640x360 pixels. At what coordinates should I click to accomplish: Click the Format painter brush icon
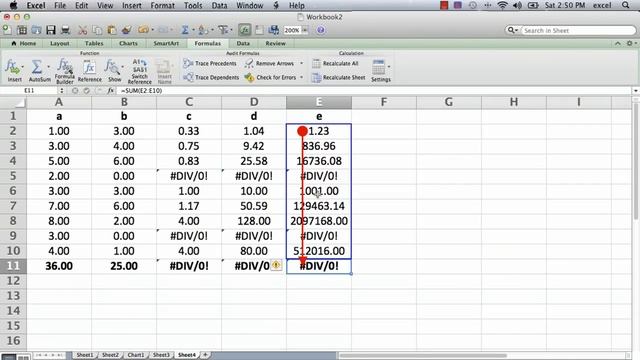(x=127, y=30)
